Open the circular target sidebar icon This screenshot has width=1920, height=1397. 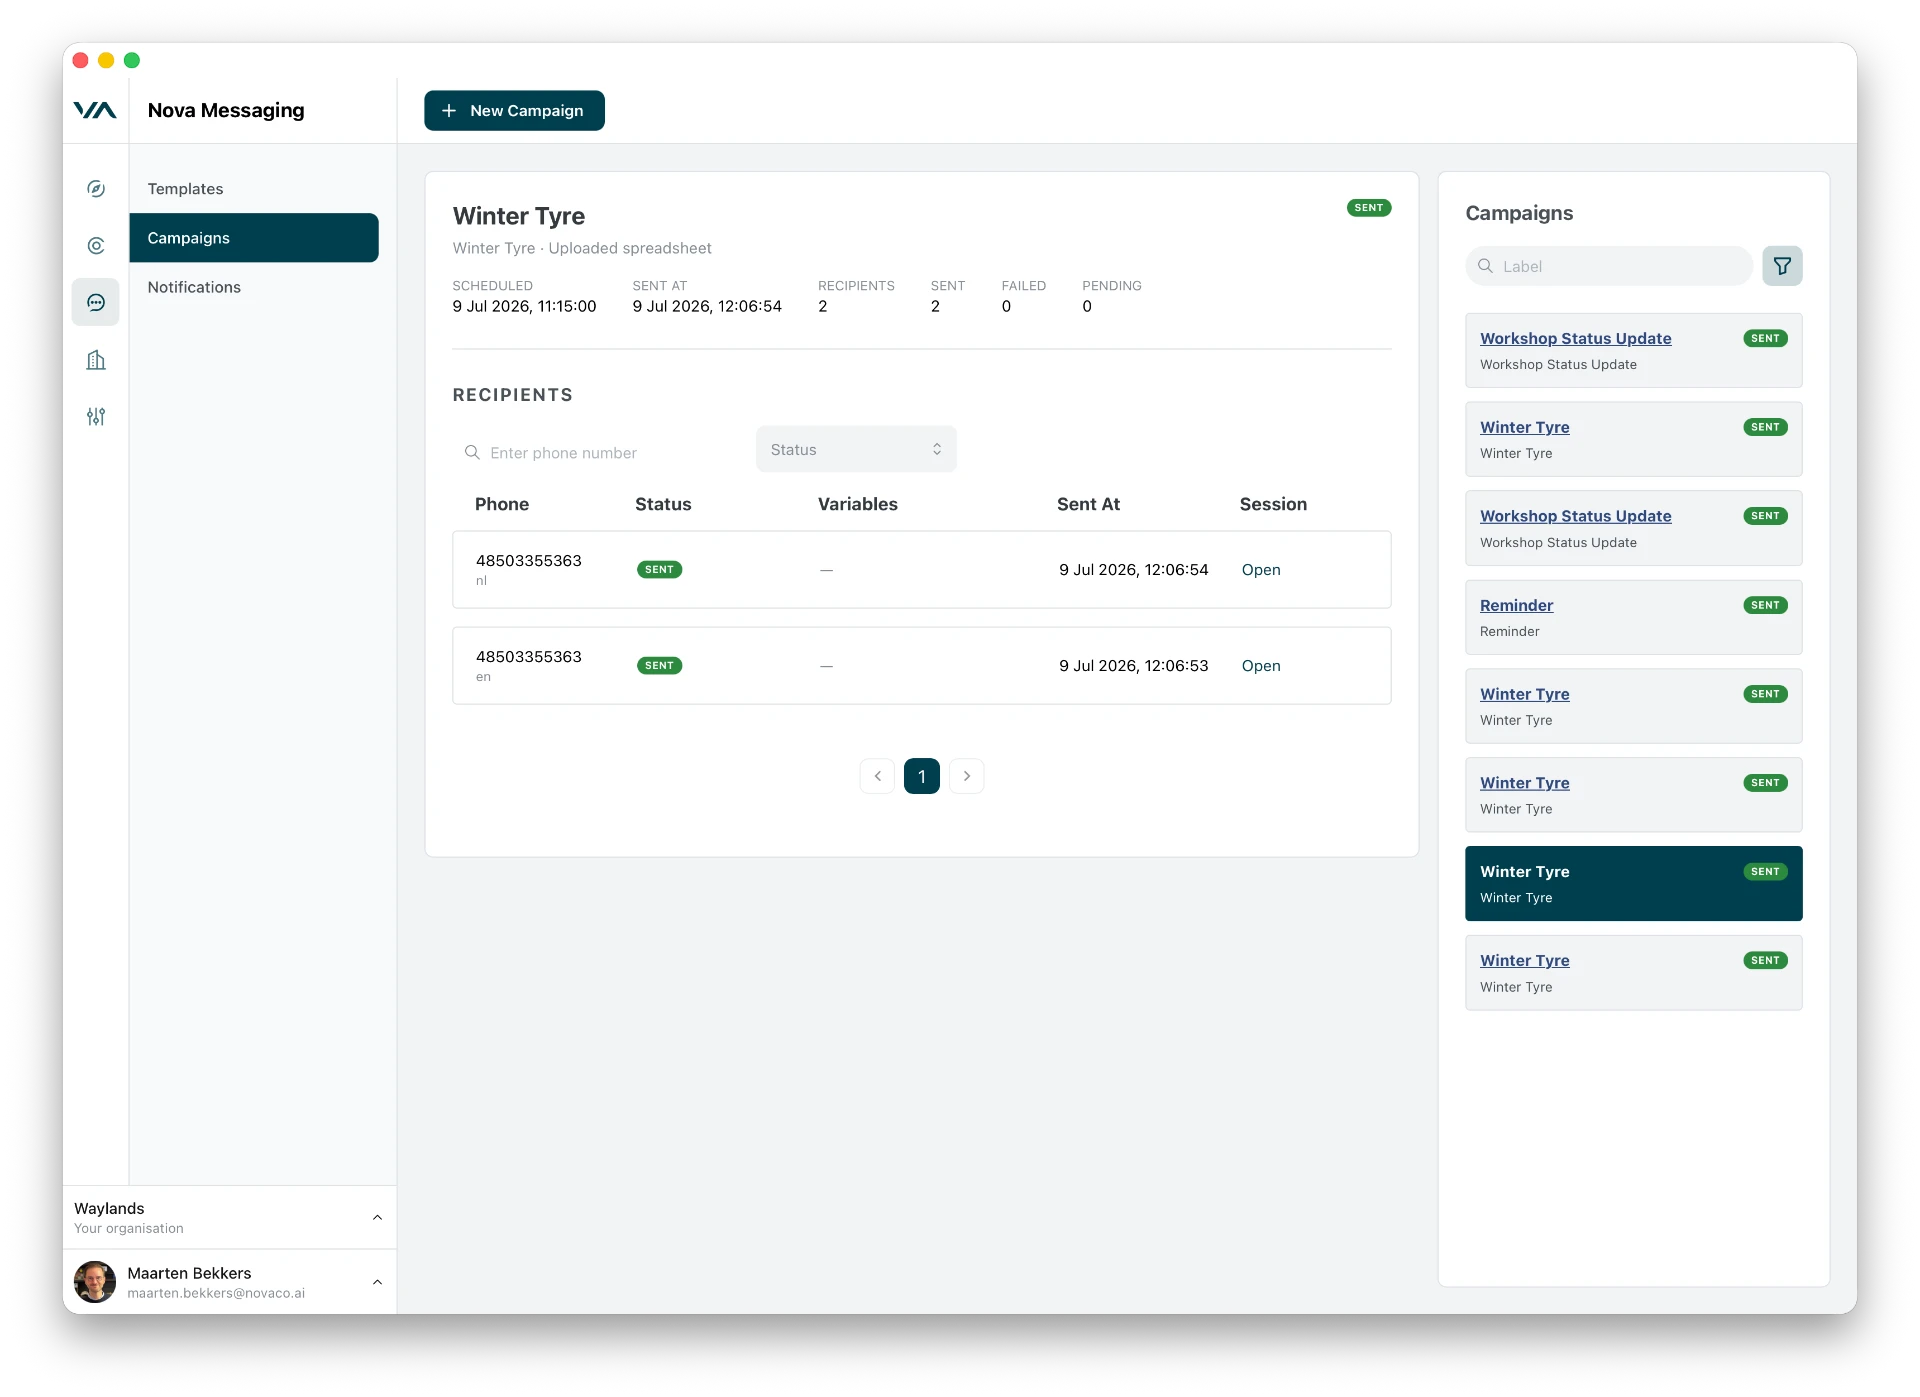tap(96, 245)
